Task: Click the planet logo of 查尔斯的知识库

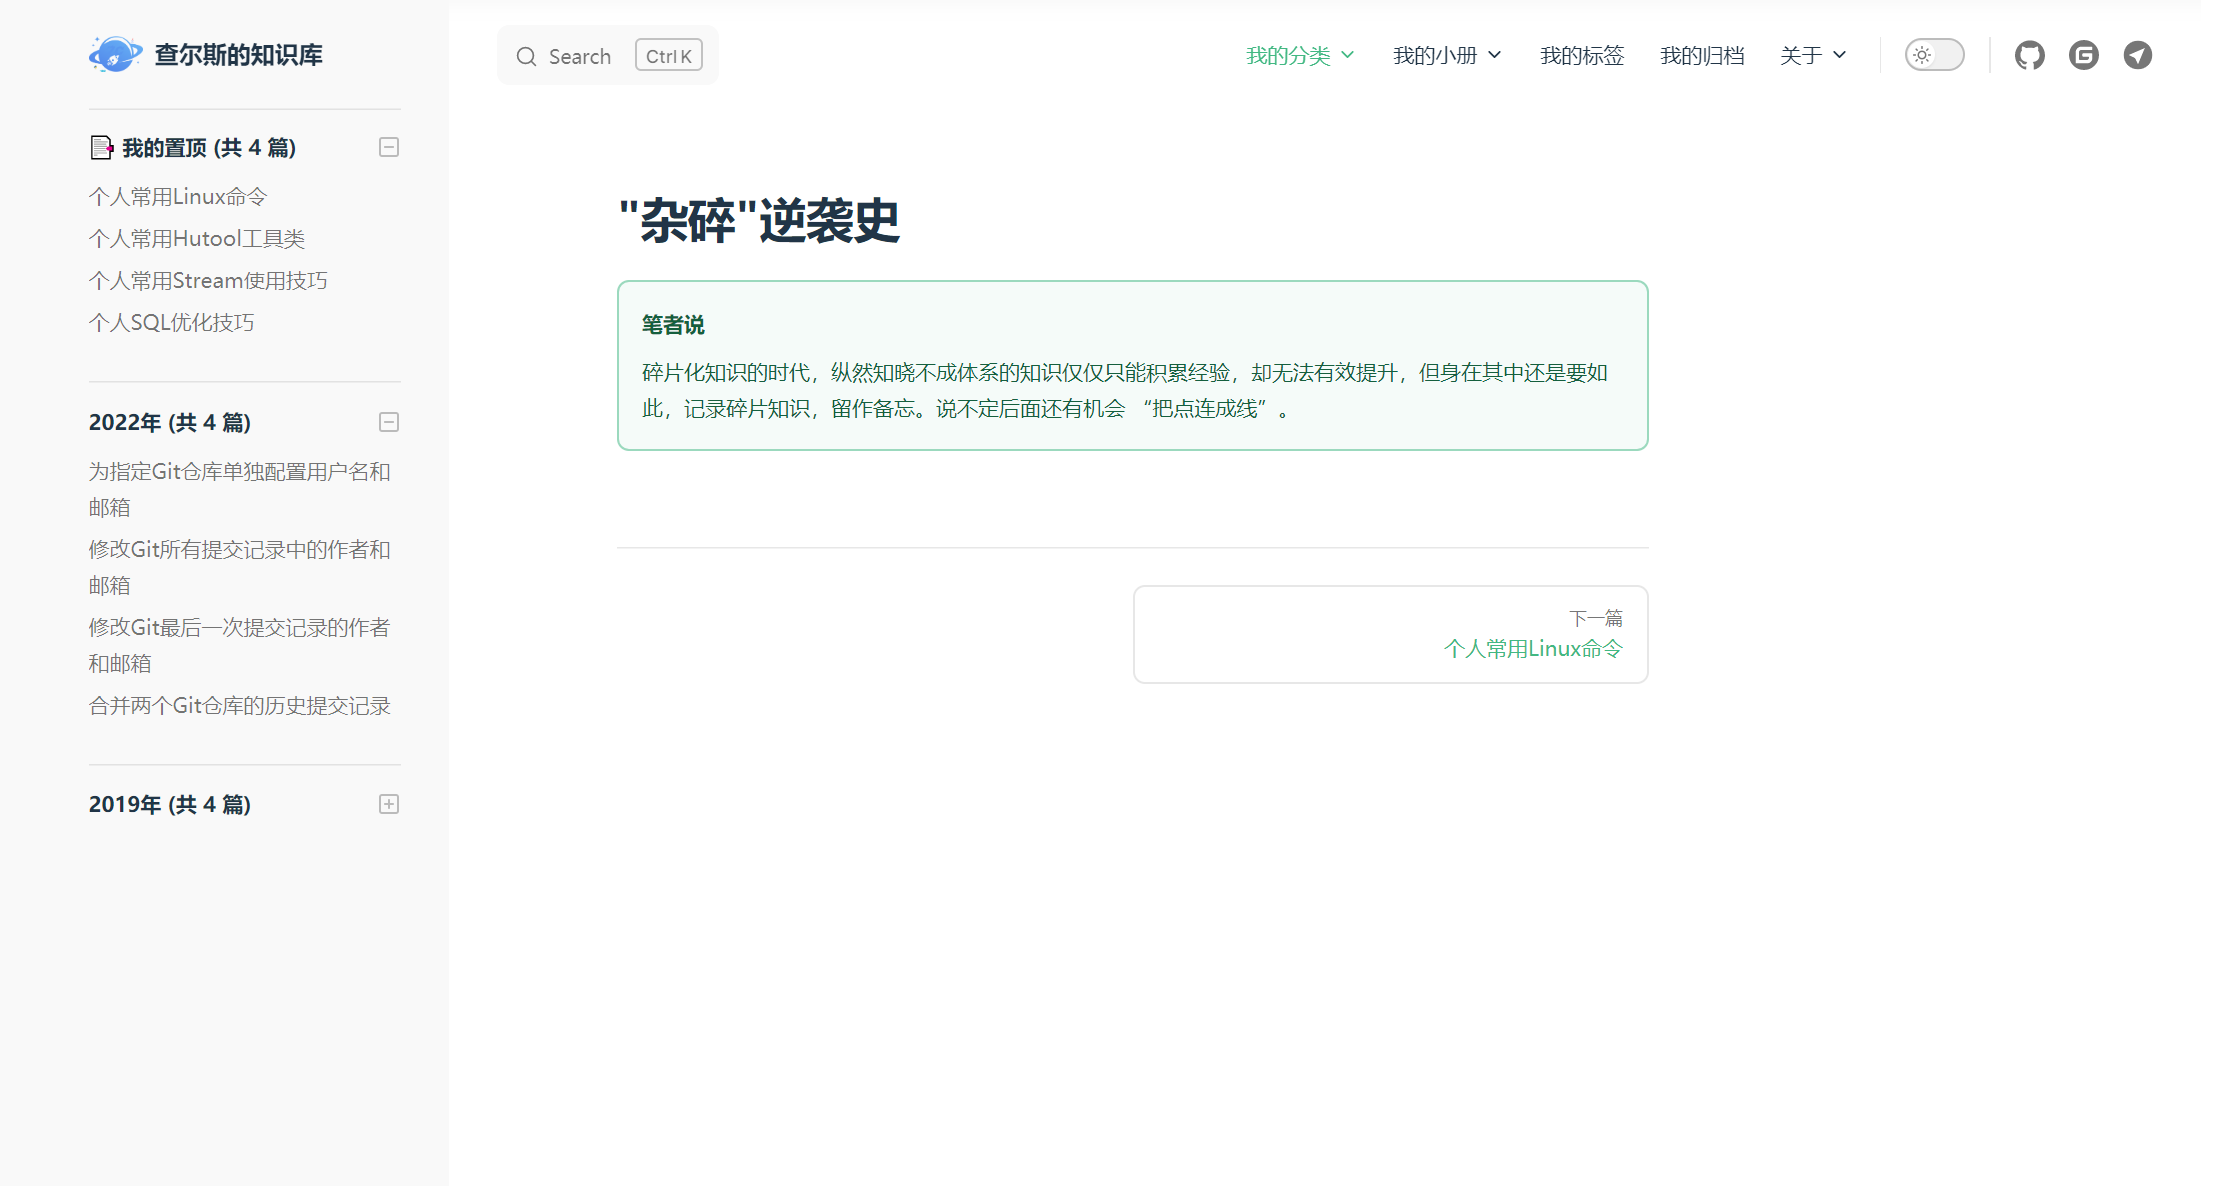Action: 114,55
